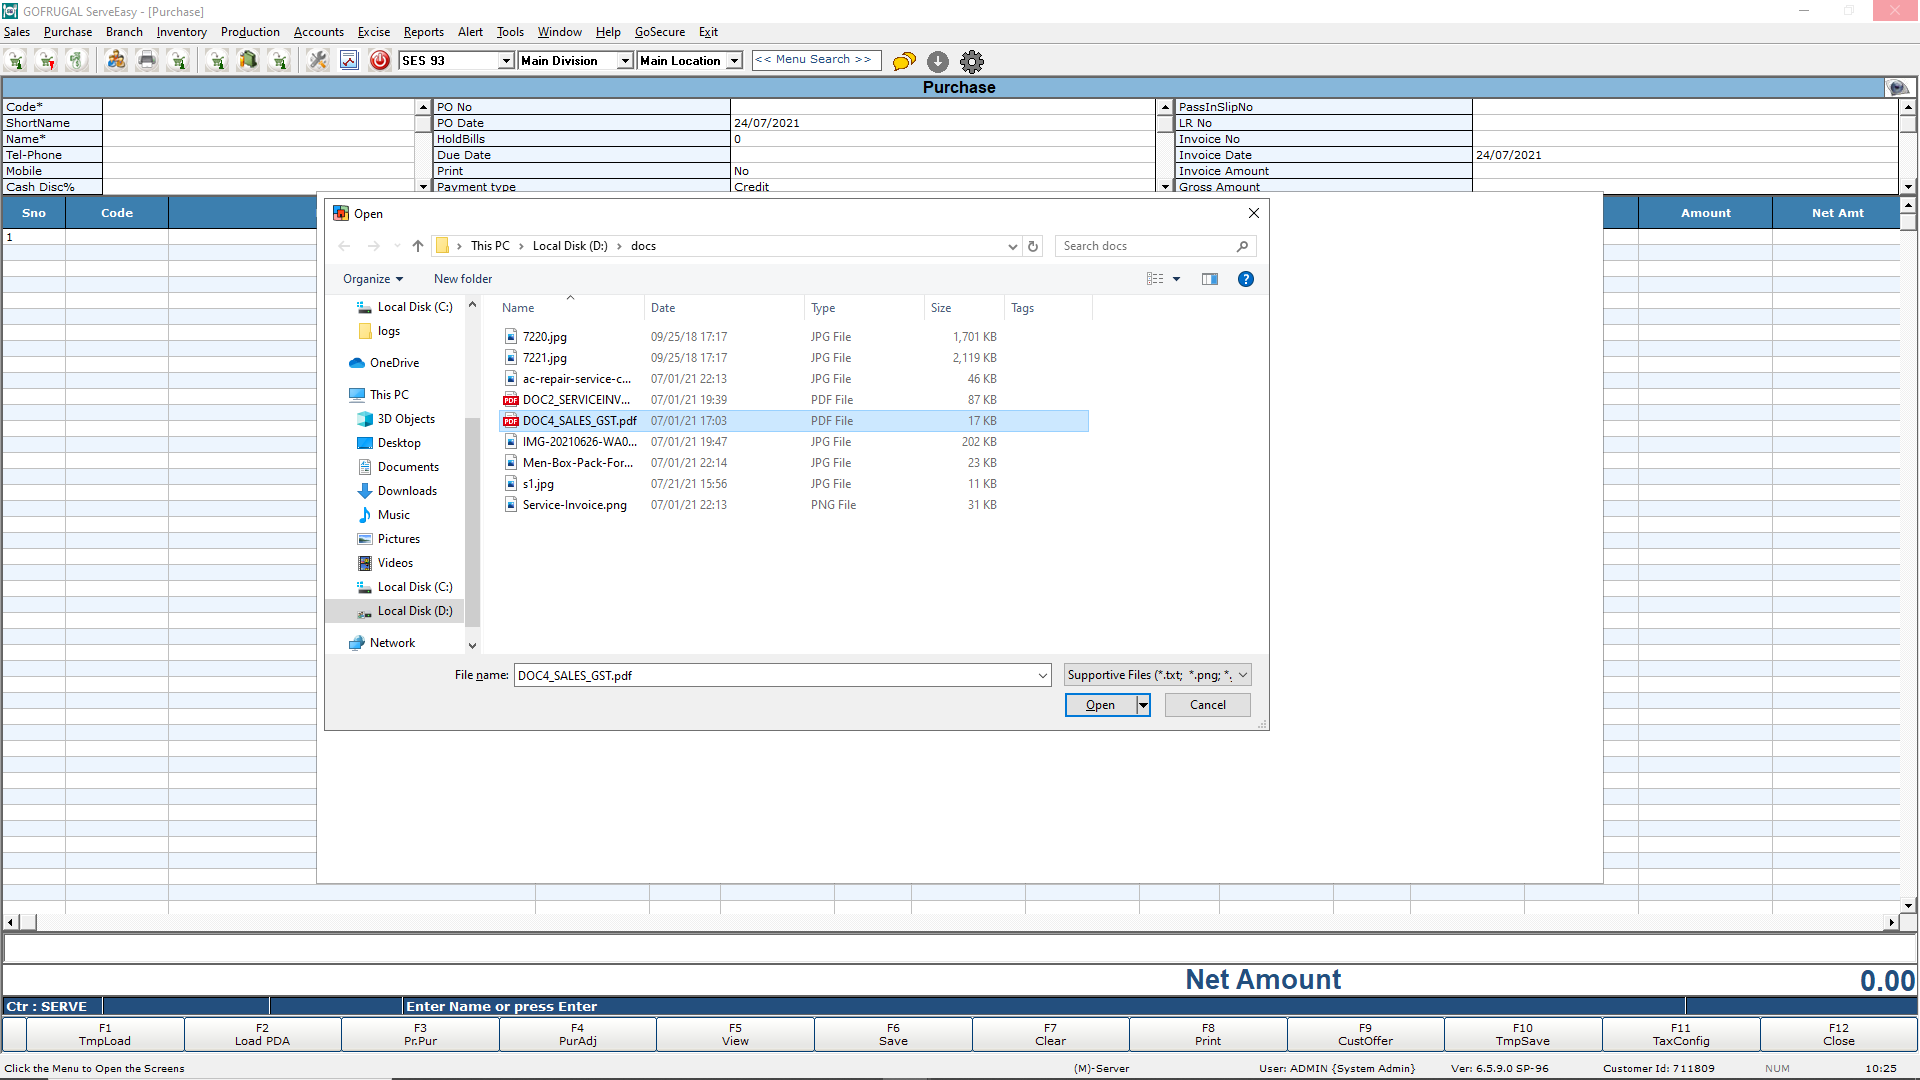Click the Cancel button
Viewport: 1920px width, 1080px height.
1207,705
